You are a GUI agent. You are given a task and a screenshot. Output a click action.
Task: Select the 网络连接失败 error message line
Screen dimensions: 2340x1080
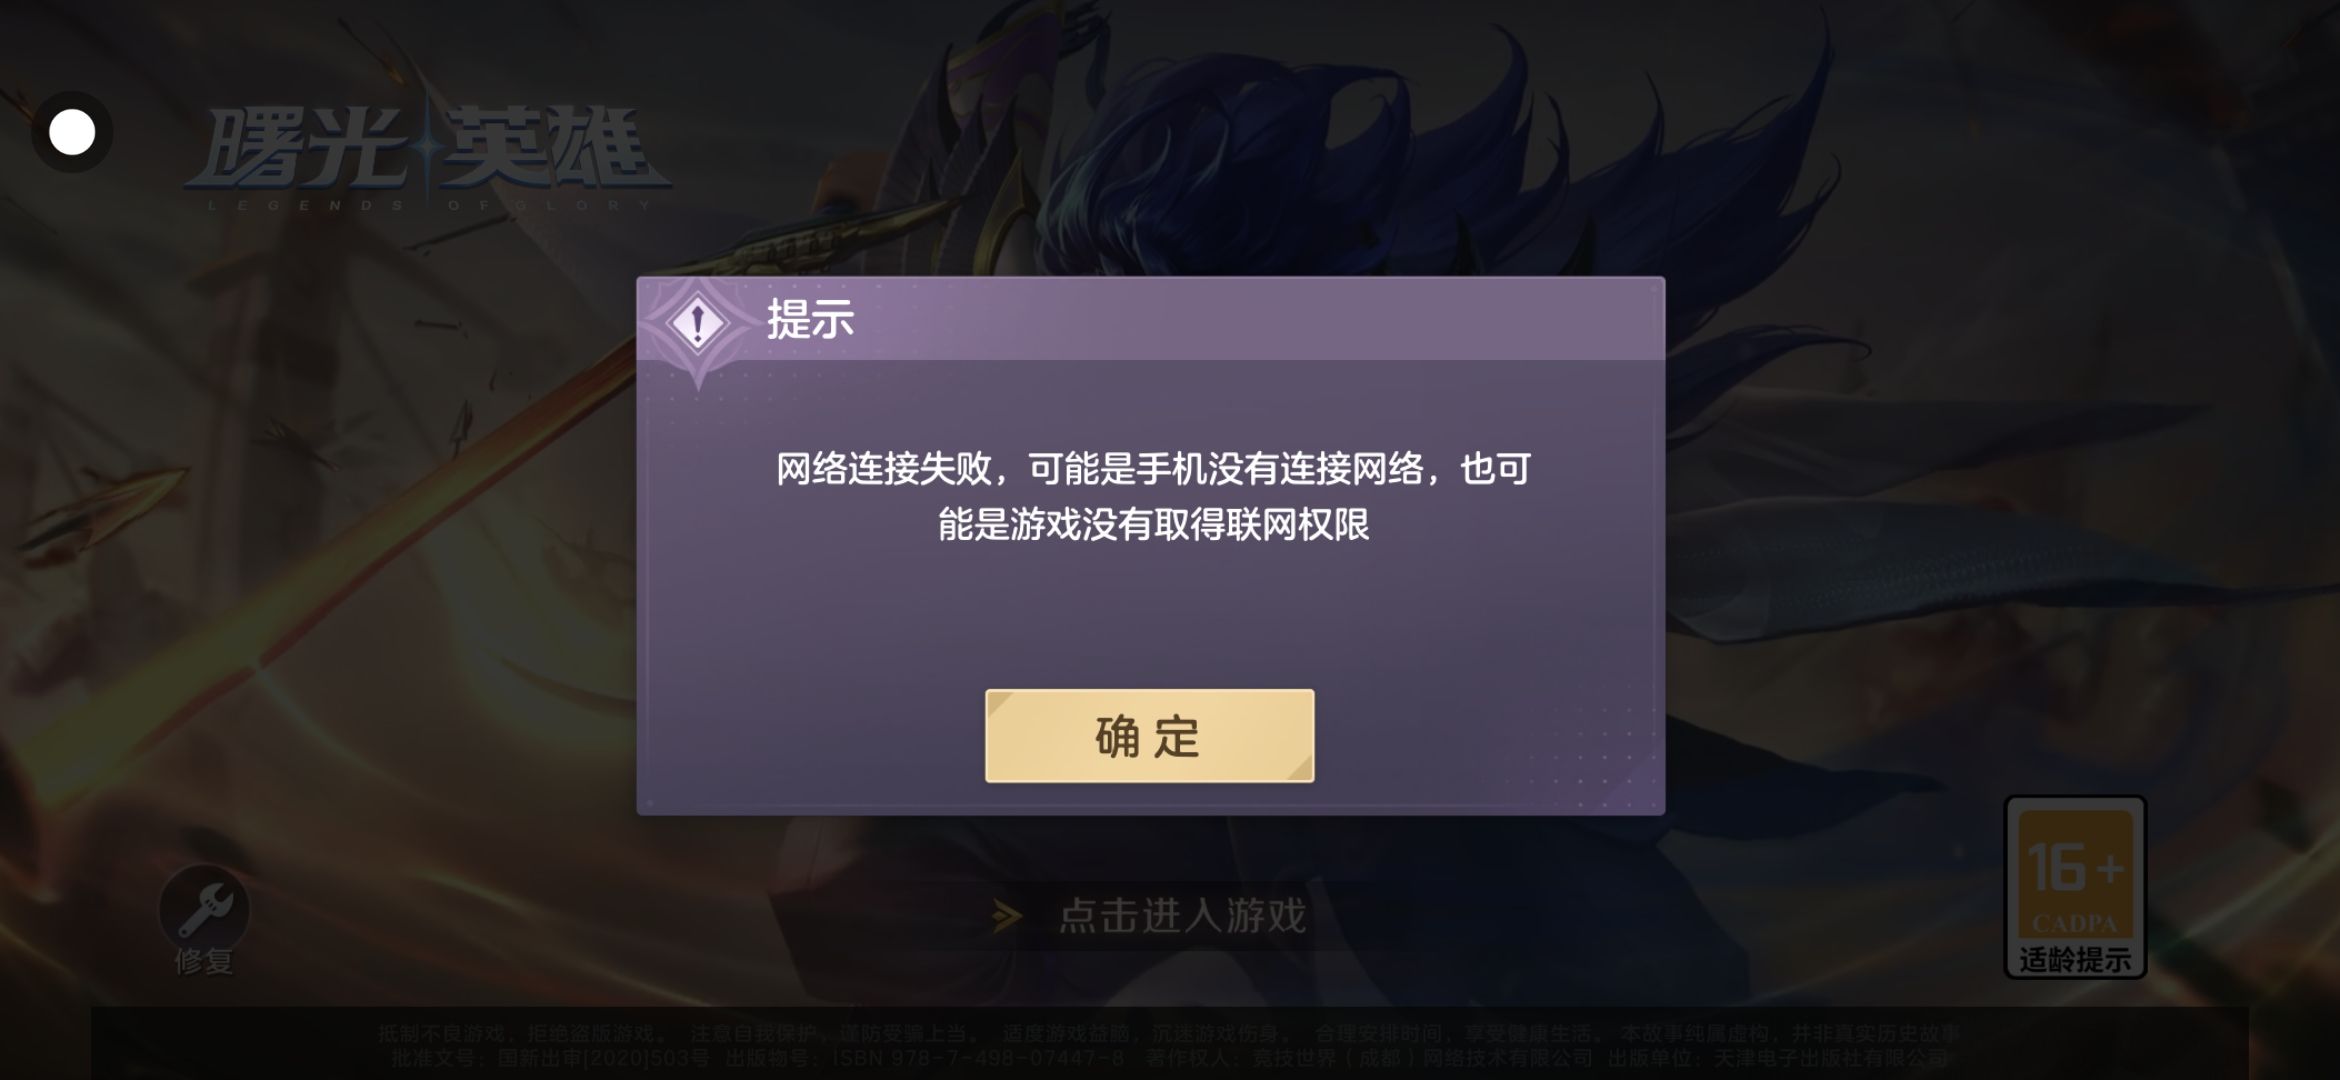pyautogui.click(x=1153, y=468)
